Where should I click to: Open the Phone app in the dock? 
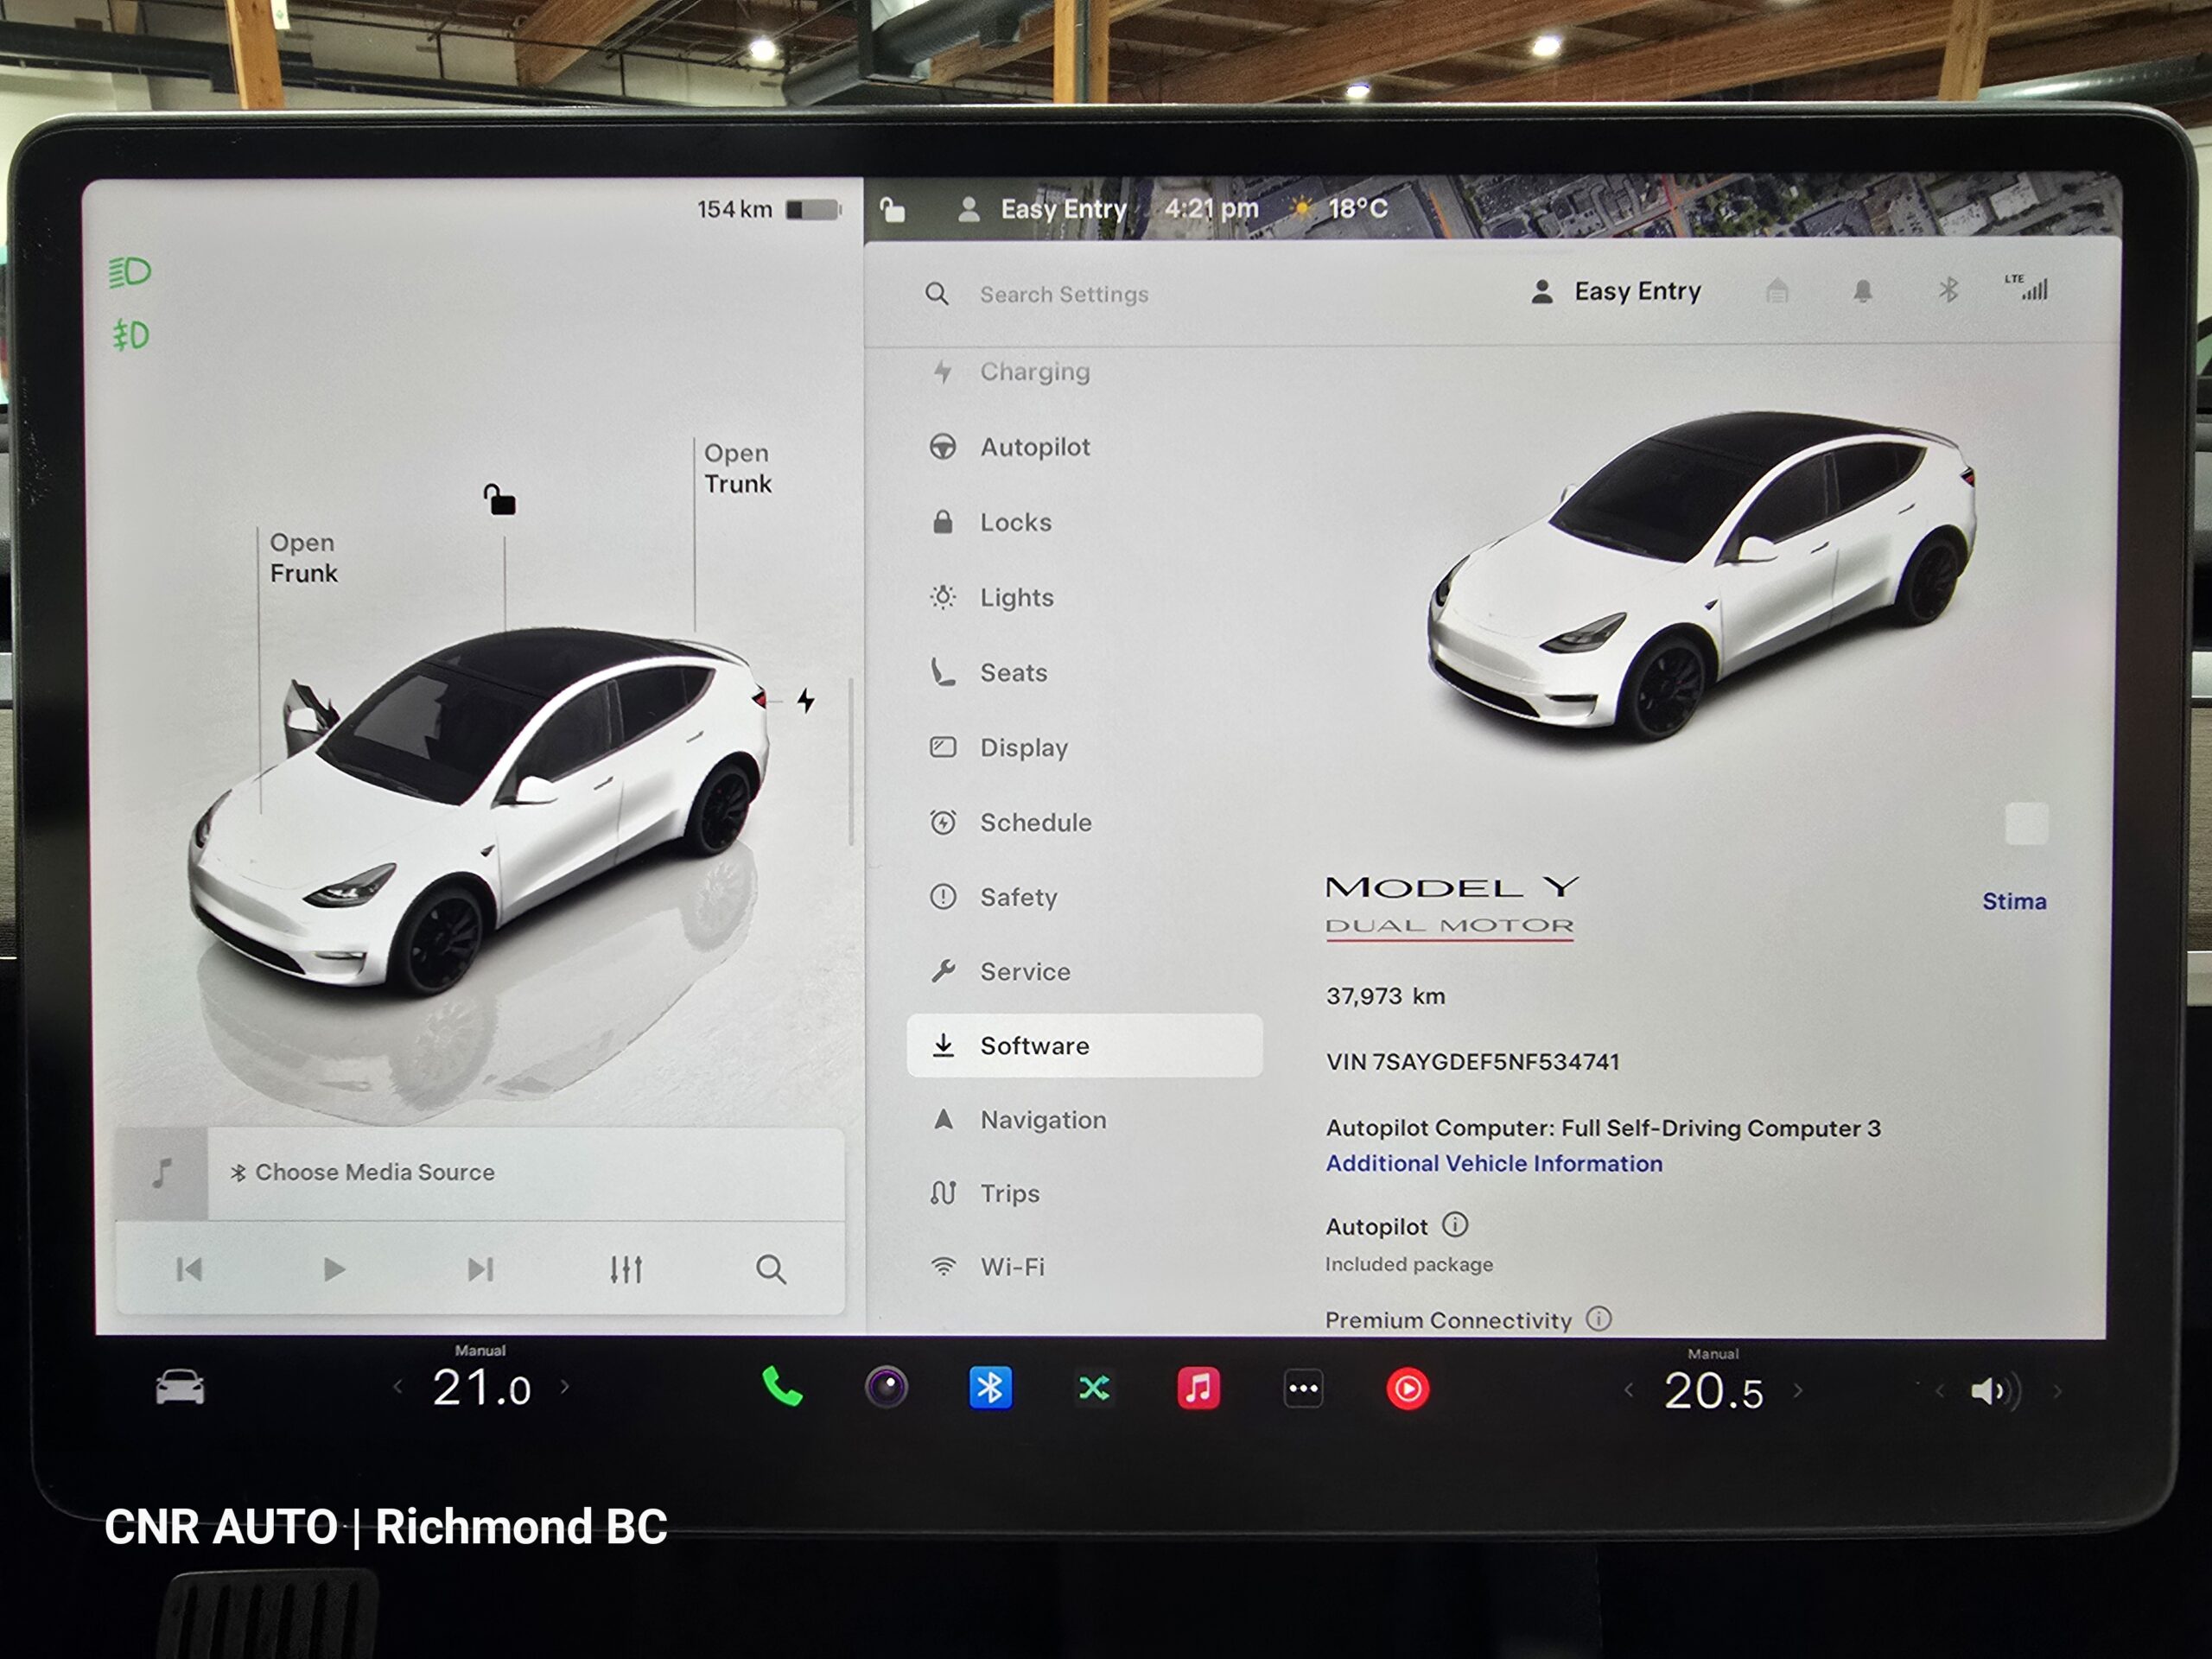(x=781, y=1388)
